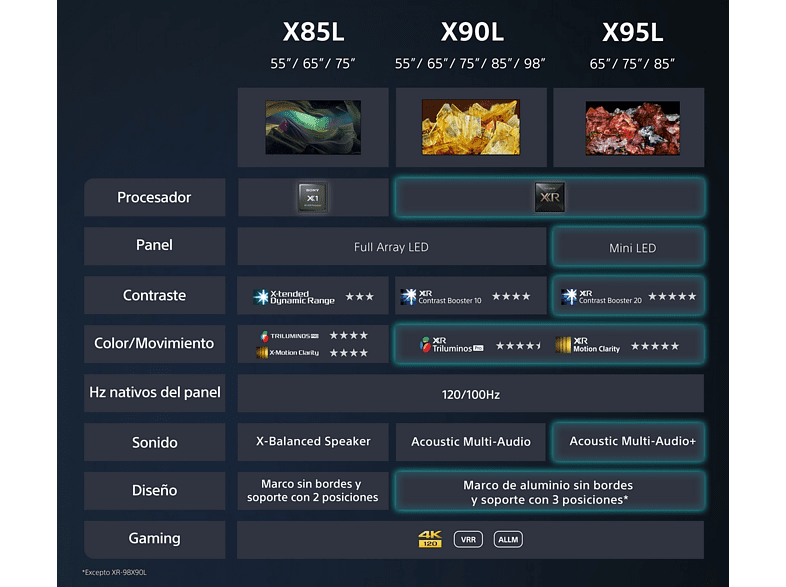Screen dimensions: 786x587
Task: Click the Triluminos logo in the X85L column
Action: tap(289, 336)
